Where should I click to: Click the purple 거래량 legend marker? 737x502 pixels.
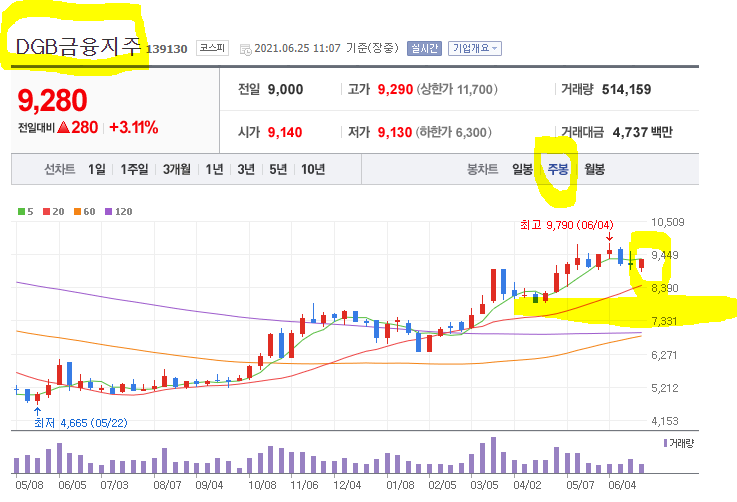(665, 443)
